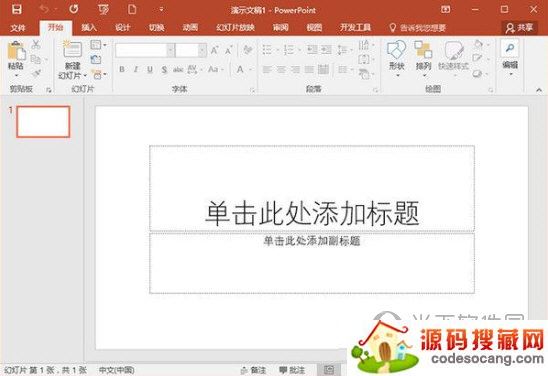
Task: Open the 开发工具 (Developer) tab
Action: coord(355,28)
